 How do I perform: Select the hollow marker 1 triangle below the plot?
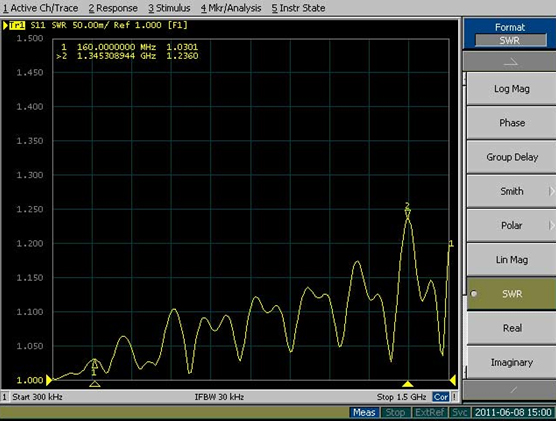pos(94,384)
